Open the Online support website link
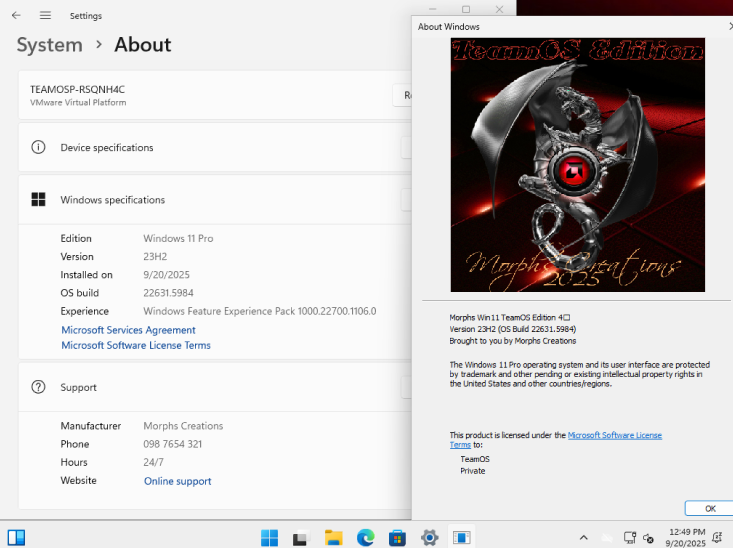Screen dimensions: 733x548 (x=178, y=481)
